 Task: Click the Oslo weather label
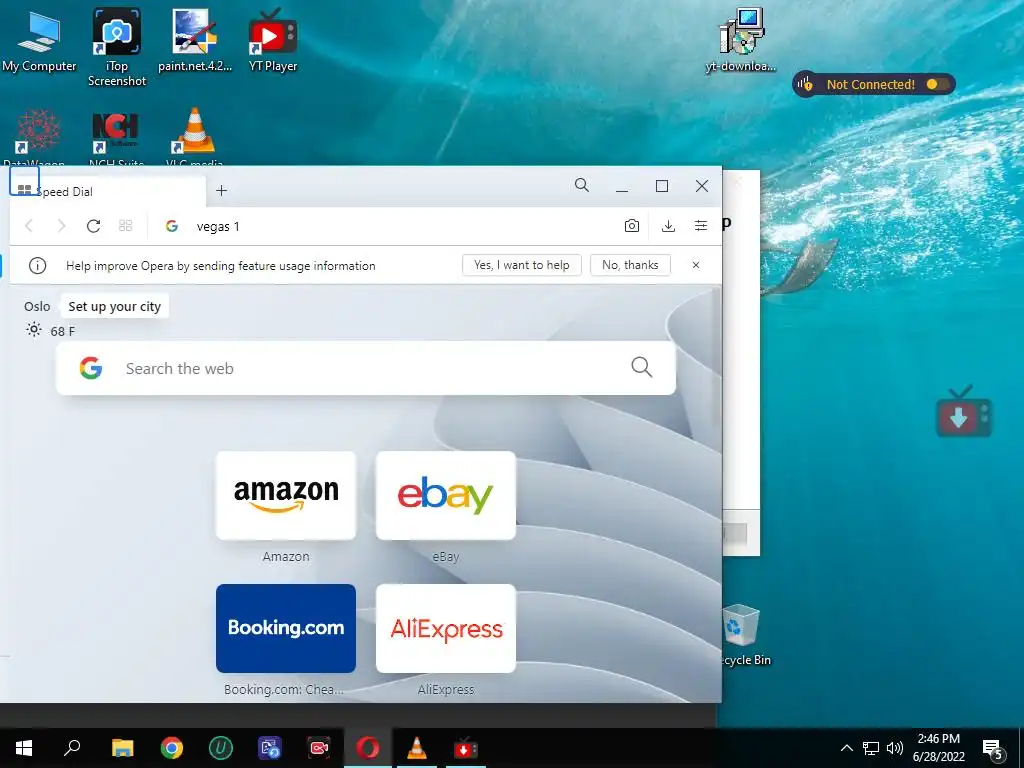(37, 306)
